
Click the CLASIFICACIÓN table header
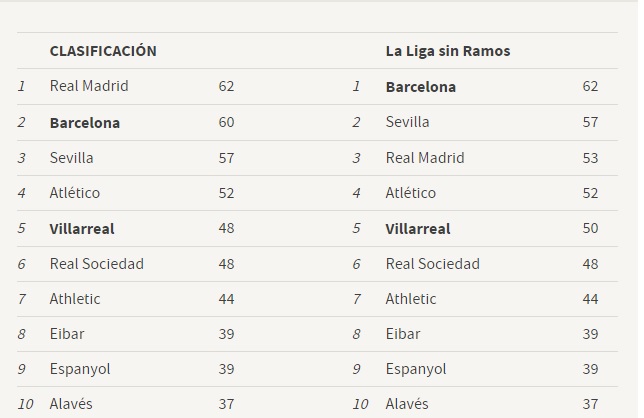[103, 50]
